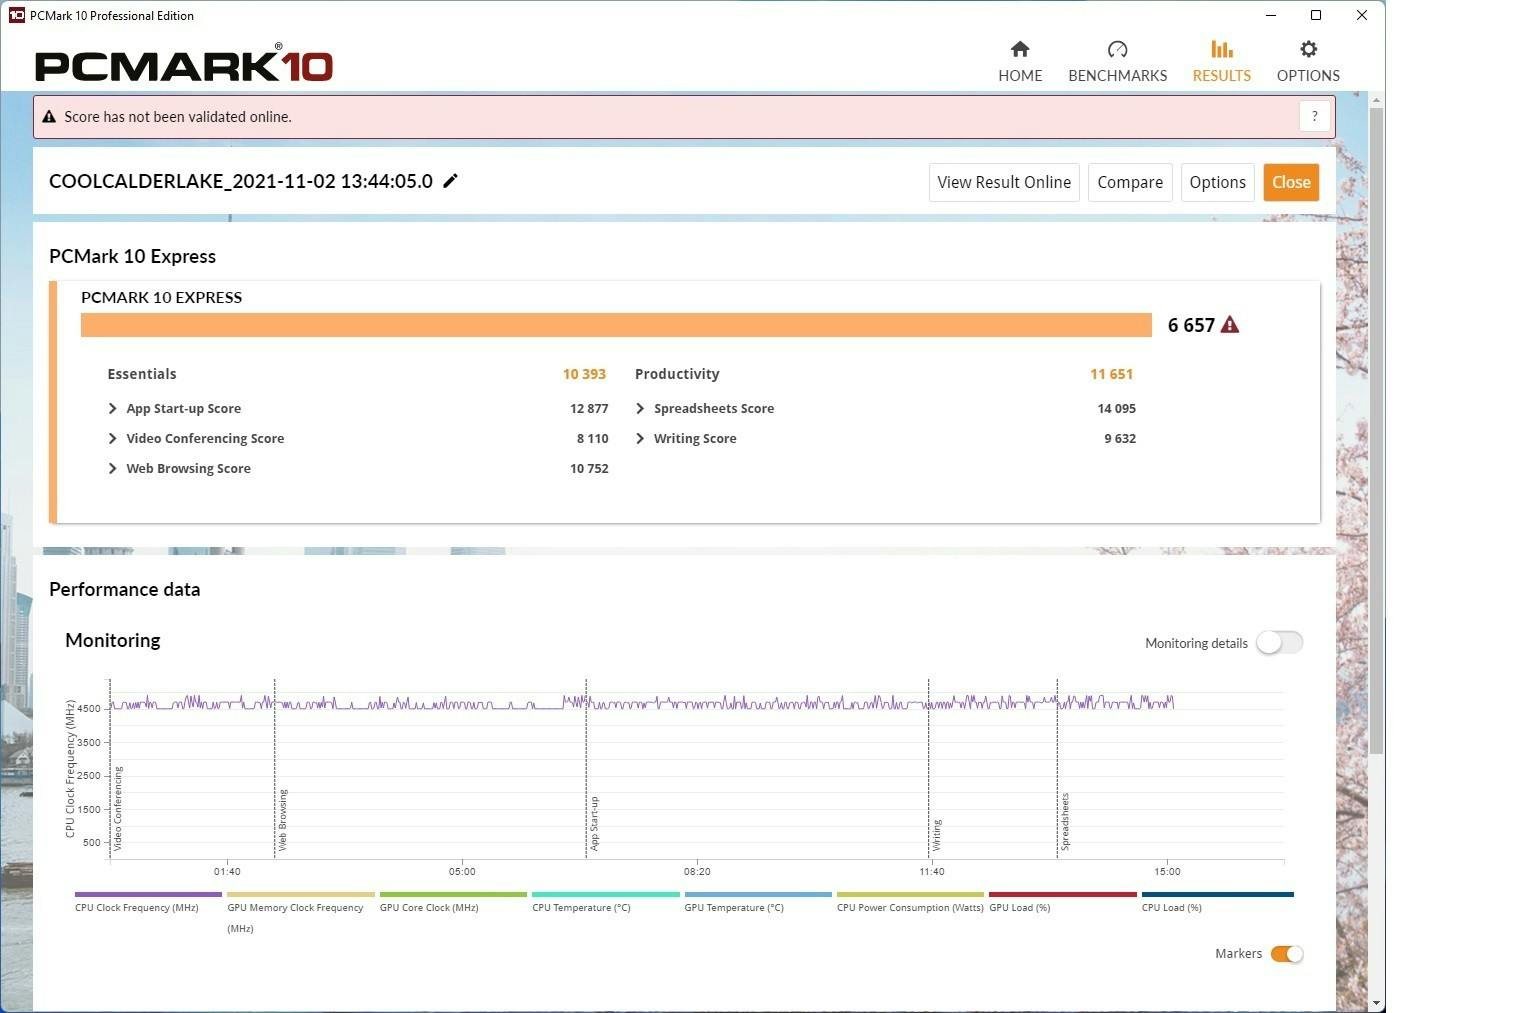Expand the Web Browsing Score row

coord(113,469)
